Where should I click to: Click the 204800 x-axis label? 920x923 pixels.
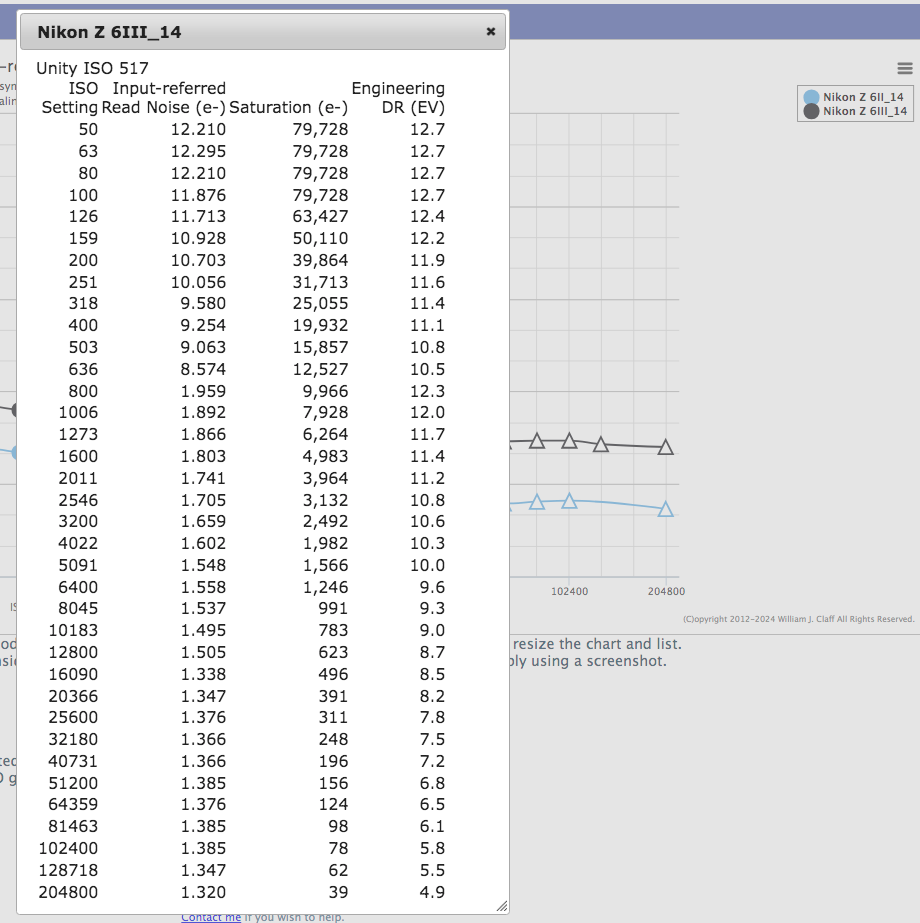[666, 592]
